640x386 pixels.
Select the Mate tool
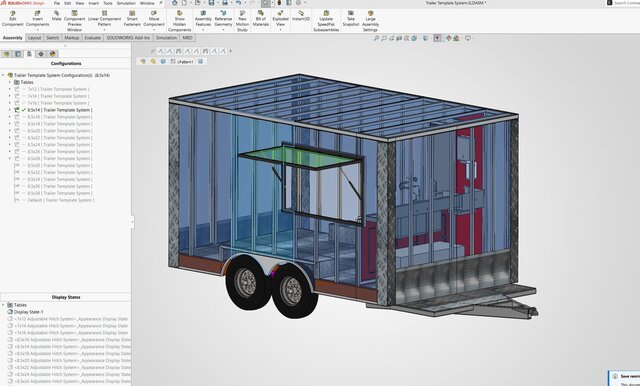tap(56, 16)
